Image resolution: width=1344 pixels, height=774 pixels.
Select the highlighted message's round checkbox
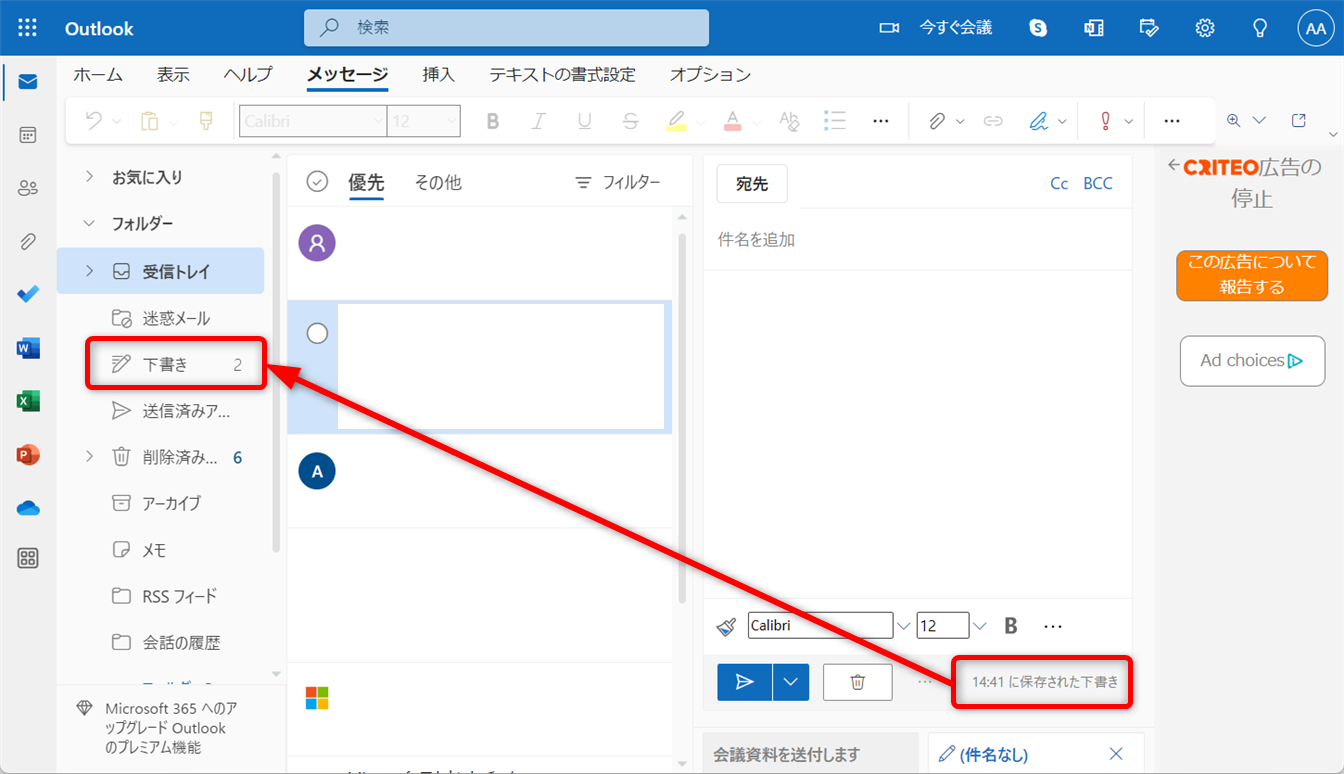click(317, 334)
